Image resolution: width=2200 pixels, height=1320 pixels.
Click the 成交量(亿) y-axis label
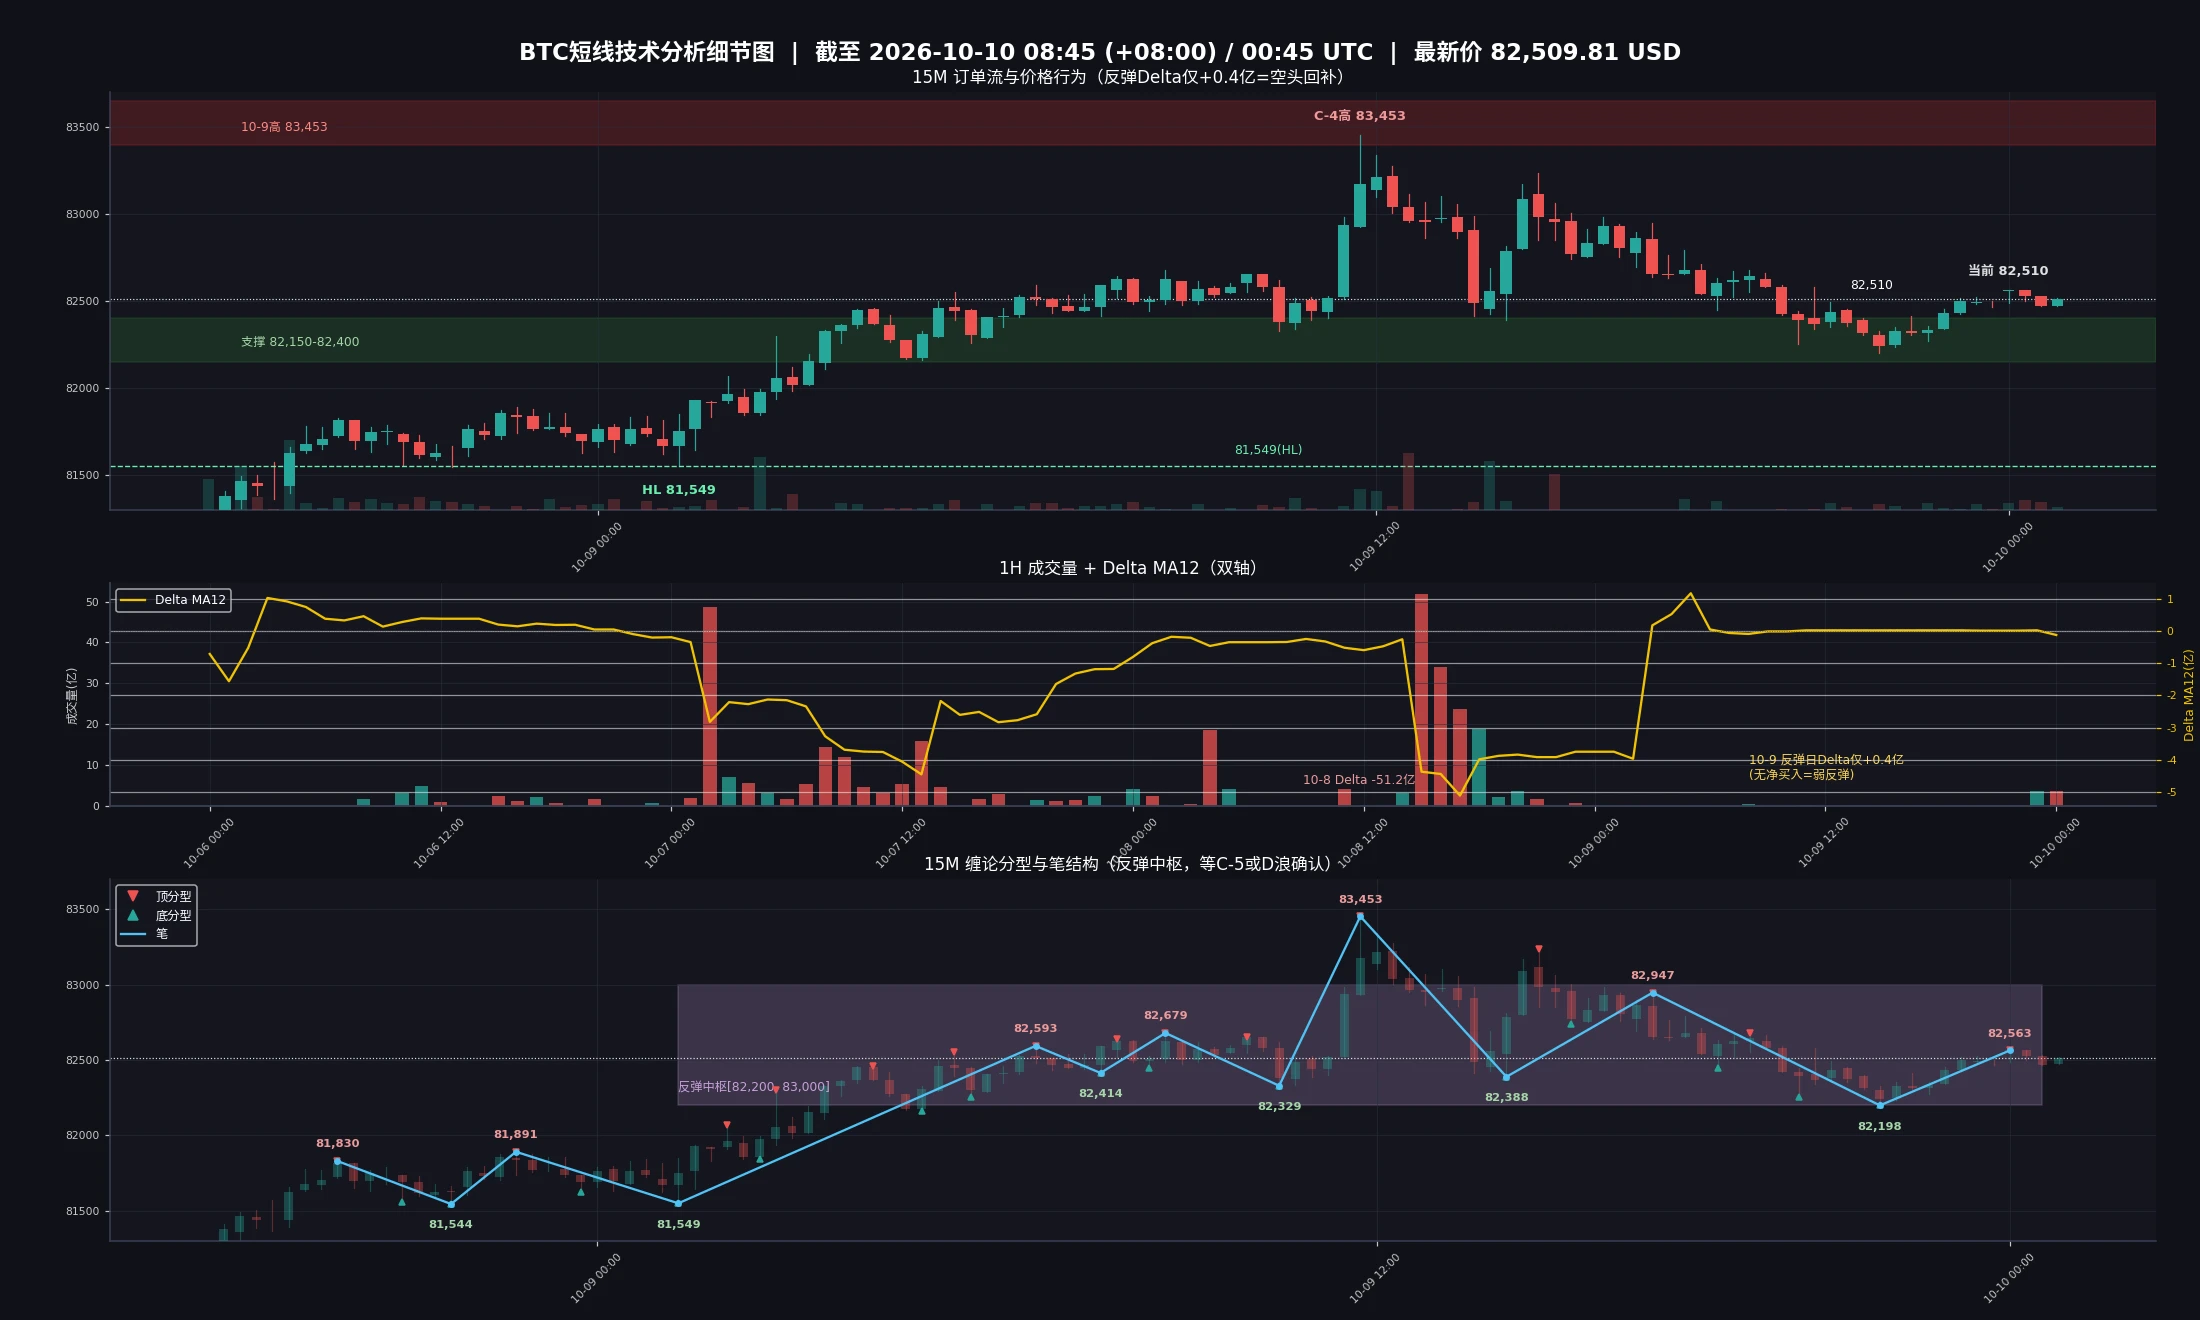pos(72,696)
